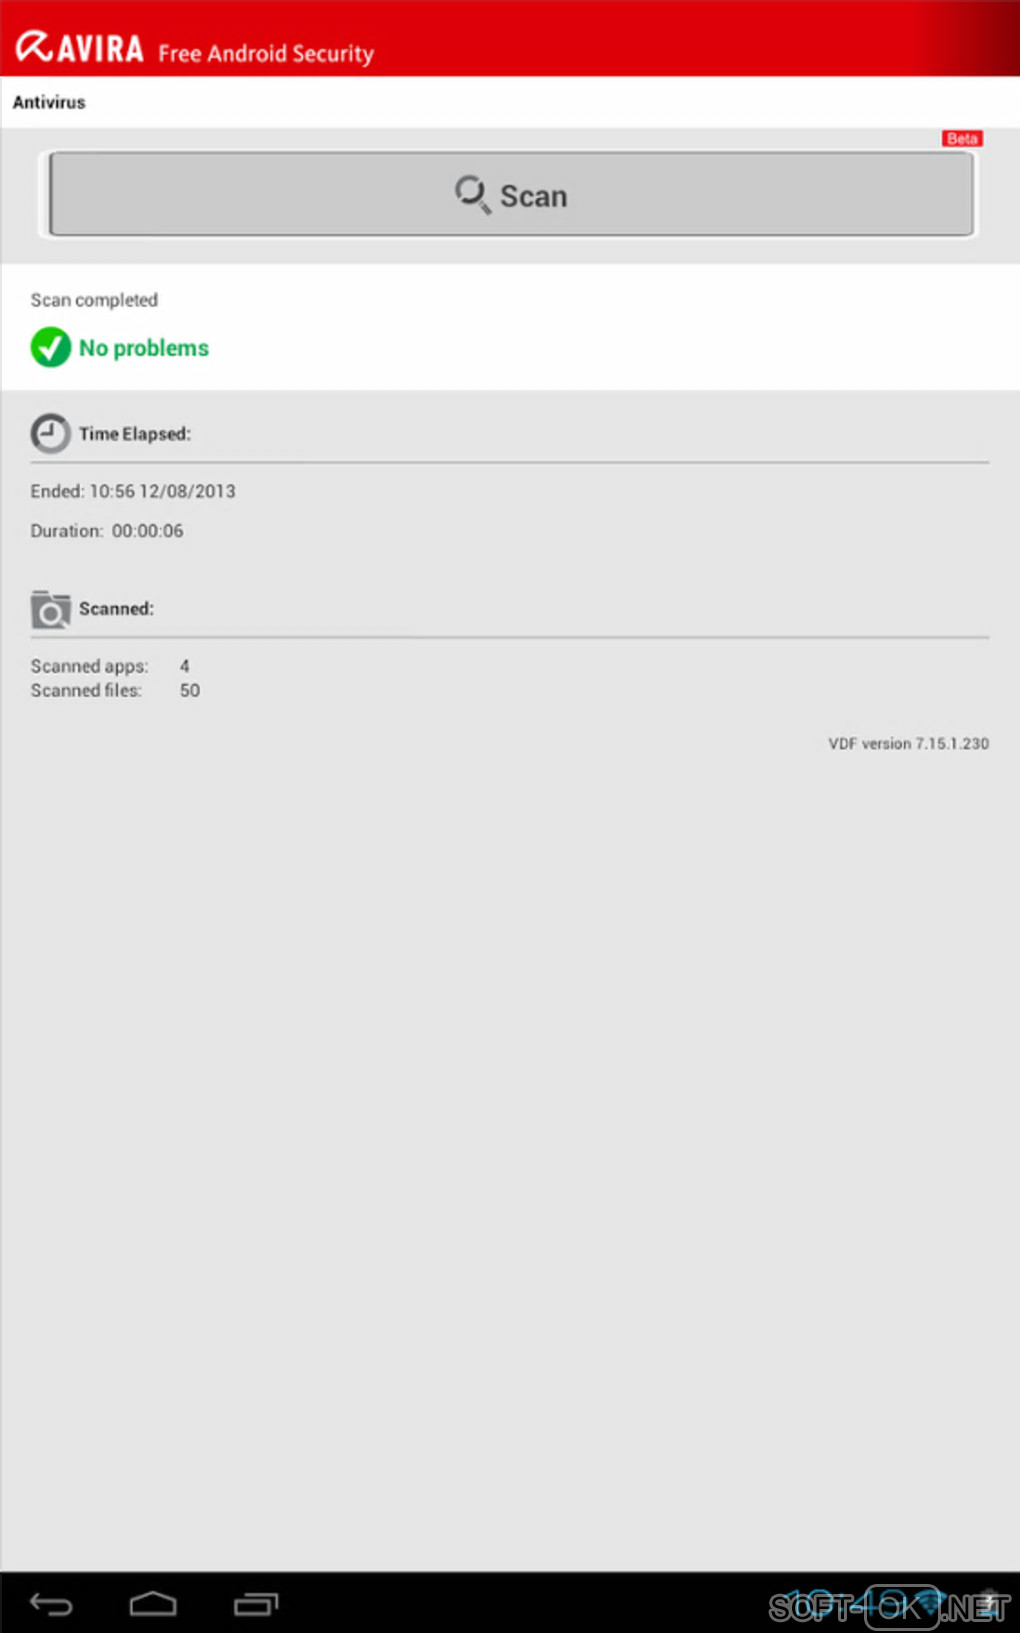Select the Antivirus section label

tap(49, 102)
